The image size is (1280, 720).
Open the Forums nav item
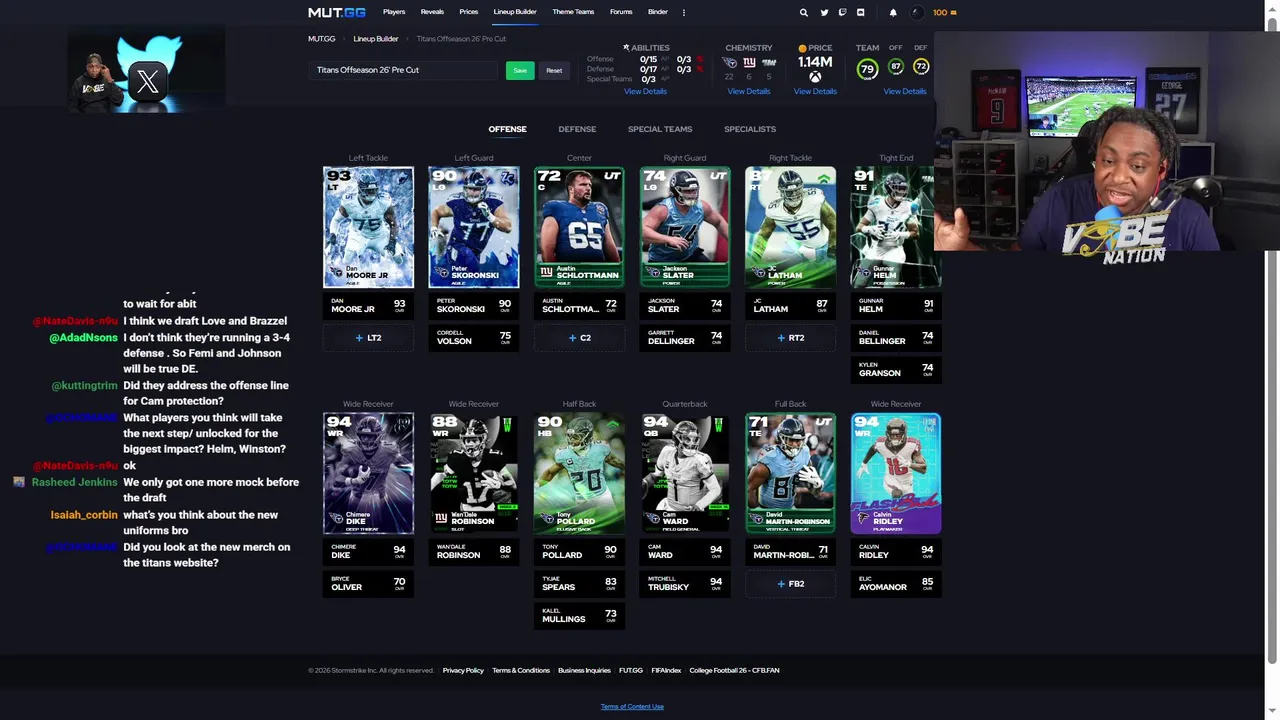coord(621,12)
